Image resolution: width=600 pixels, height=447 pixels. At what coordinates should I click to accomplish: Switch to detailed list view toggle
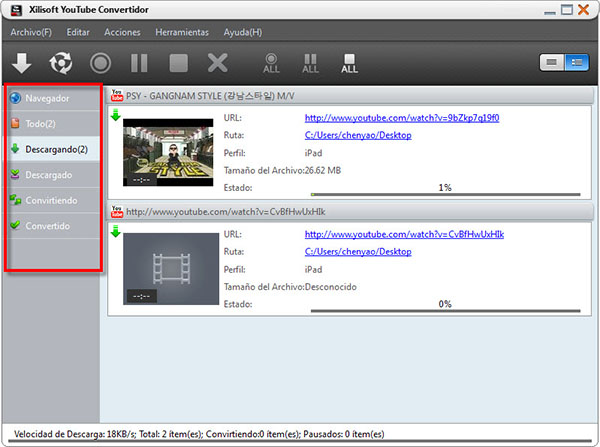point(576,62)
